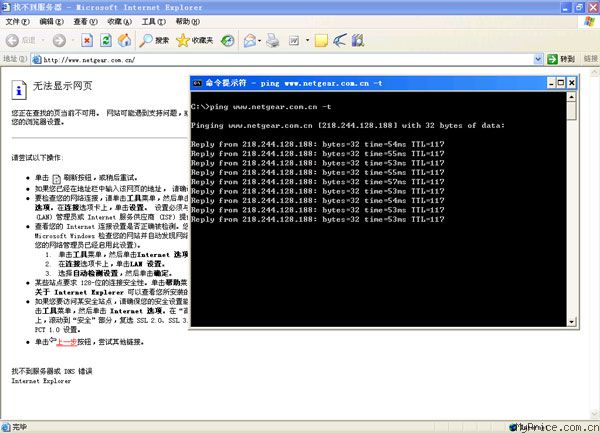
Task: Click the IE icon in browser title bar
Action: tap(6, 7)
